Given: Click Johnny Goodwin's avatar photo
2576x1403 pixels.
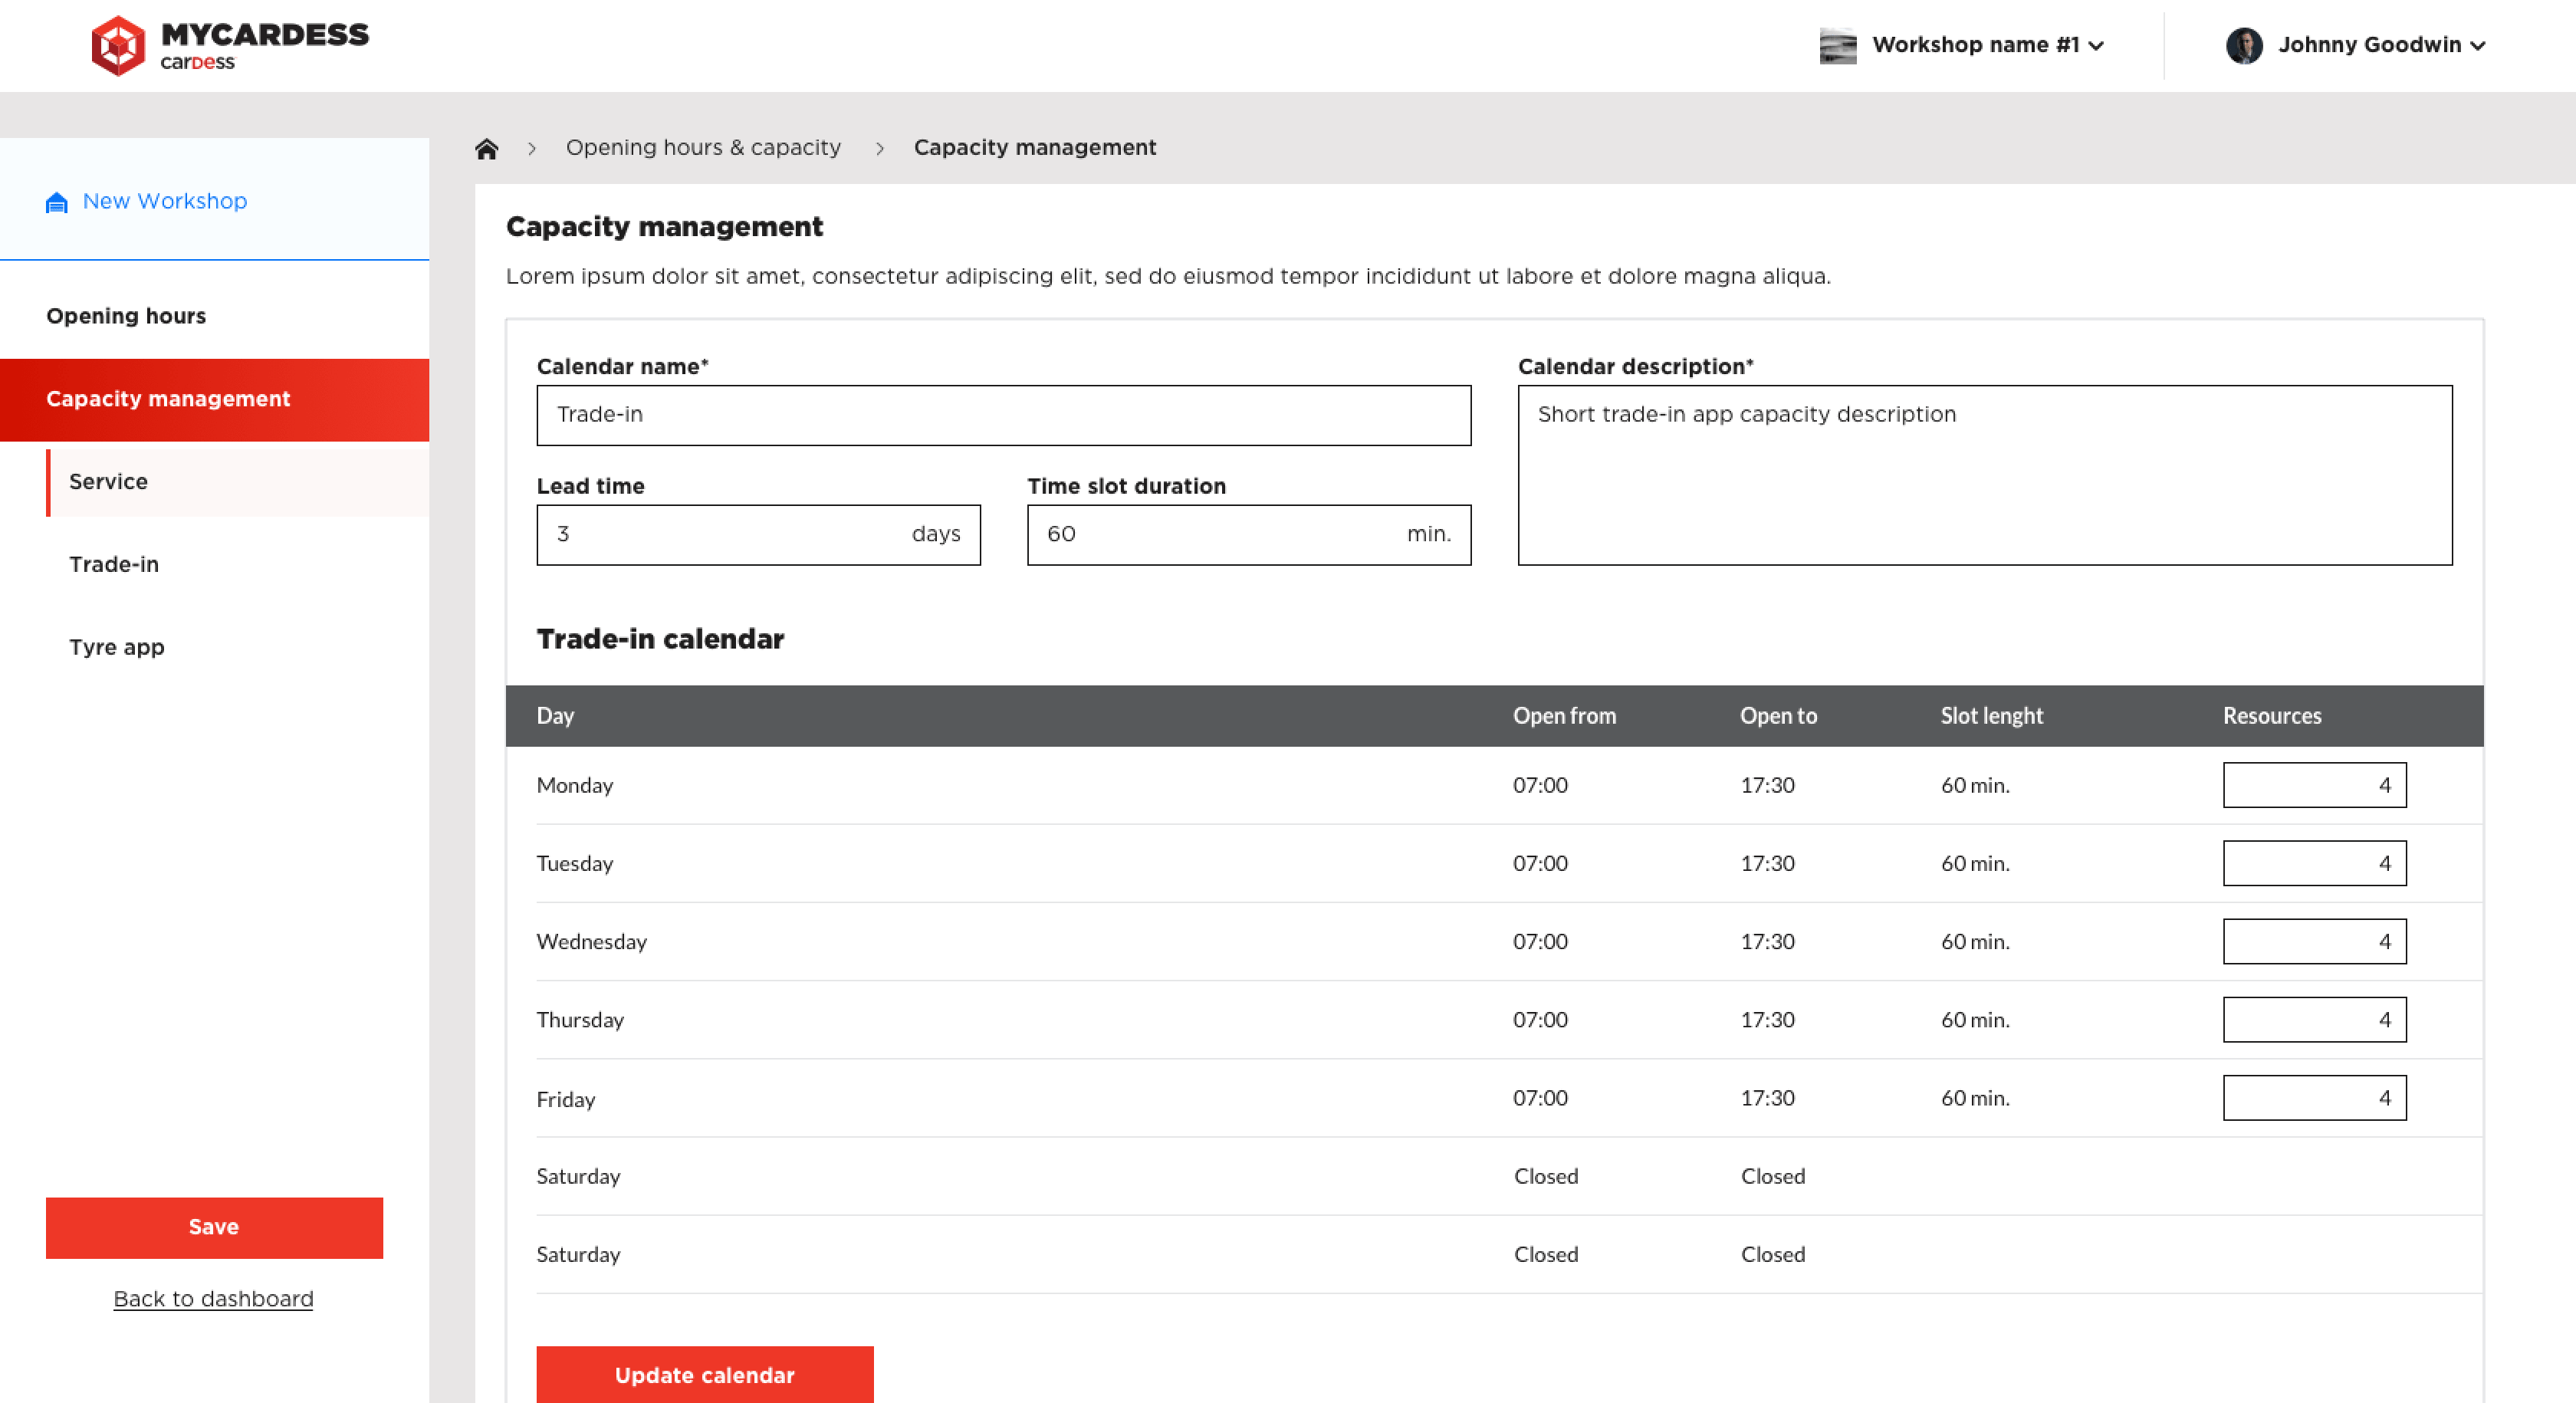Looking at the screenshot, I should pyautogui.click(x=2244, y=46).
